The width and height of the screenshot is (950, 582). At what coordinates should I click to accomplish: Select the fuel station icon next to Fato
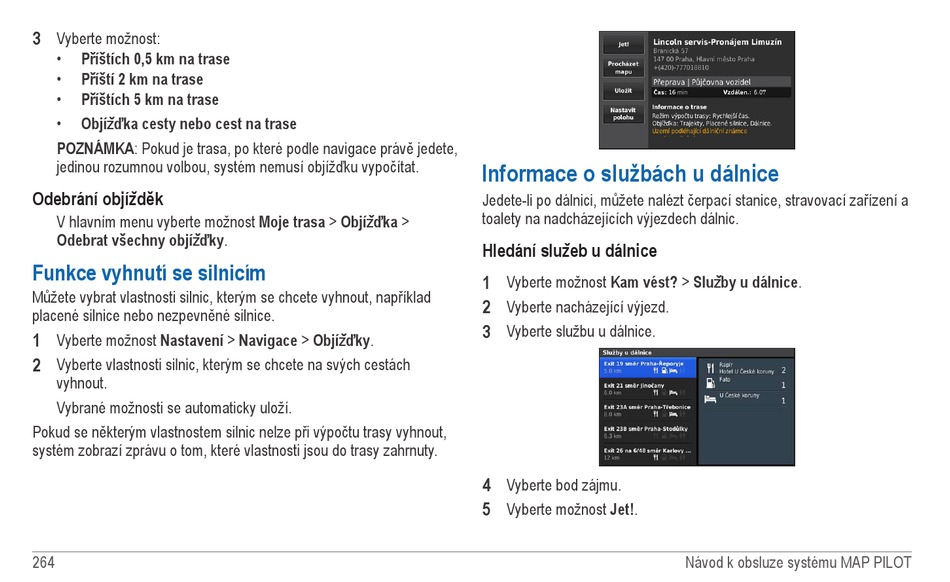click(711, 383)
